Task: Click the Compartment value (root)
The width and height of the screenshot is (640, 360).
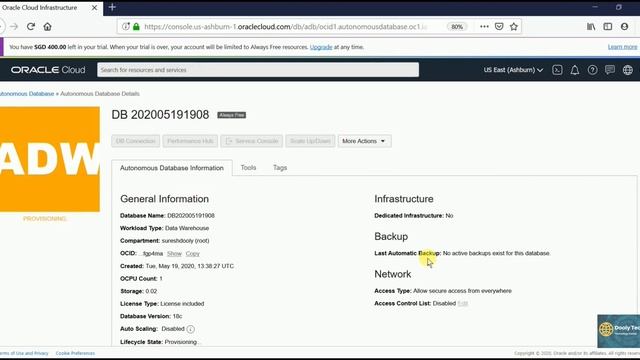Action: [186, 241]
